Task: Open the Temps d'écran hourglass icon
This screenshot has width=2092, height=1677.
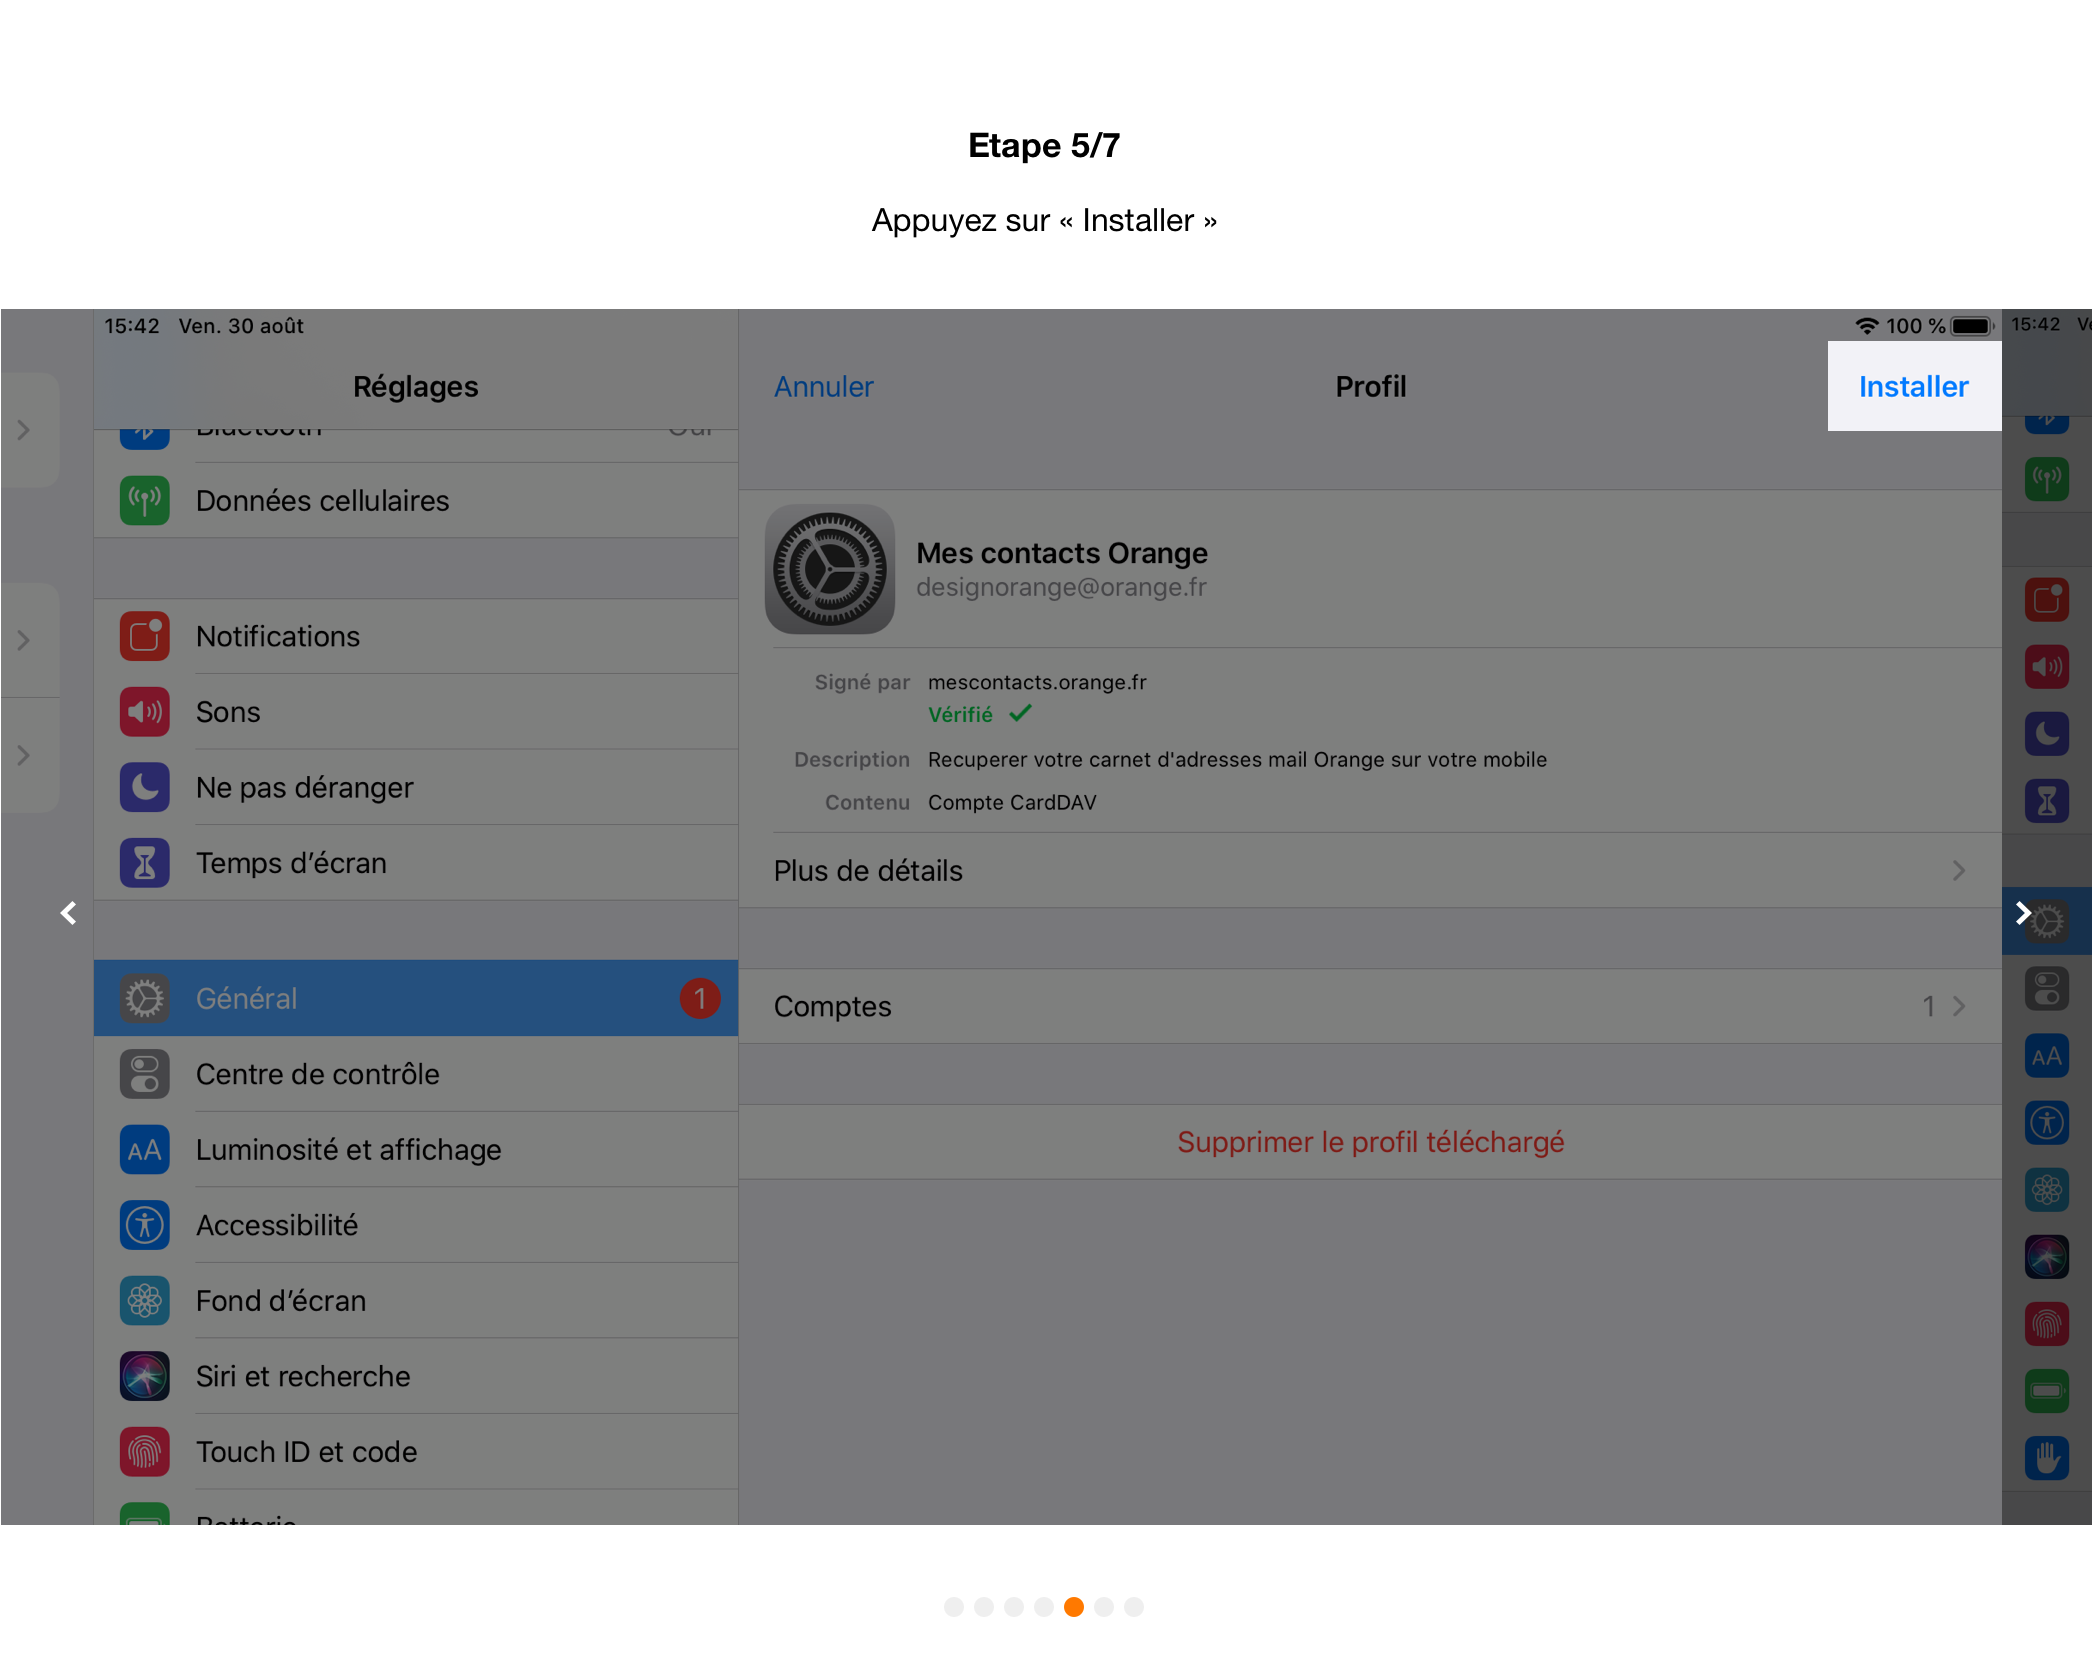Action: pyautogui.click(x=145, y=863)
